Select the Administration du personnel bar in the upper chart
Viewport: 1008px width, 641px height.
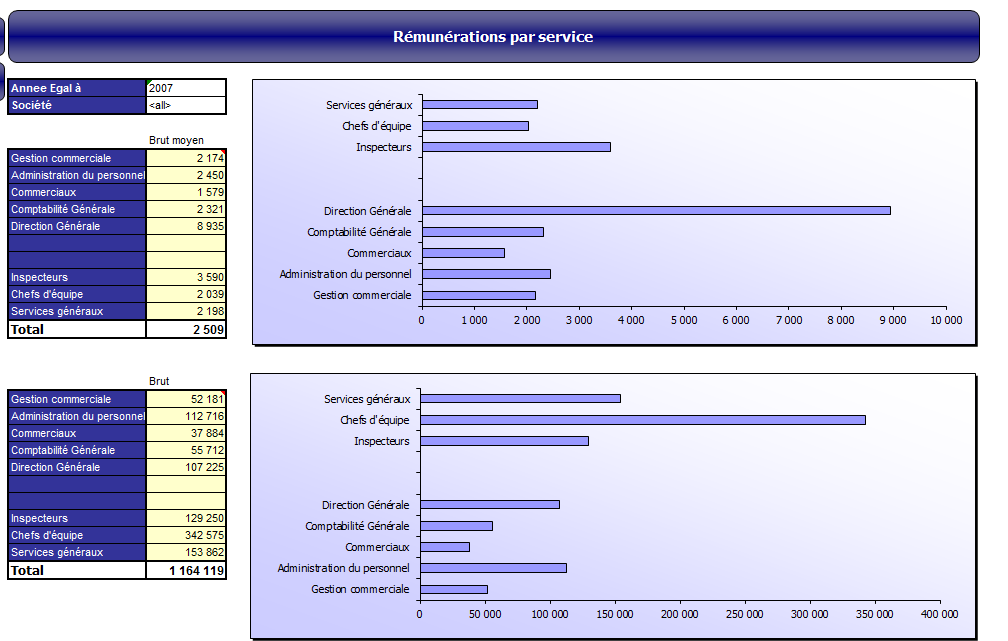pos(486,274)
